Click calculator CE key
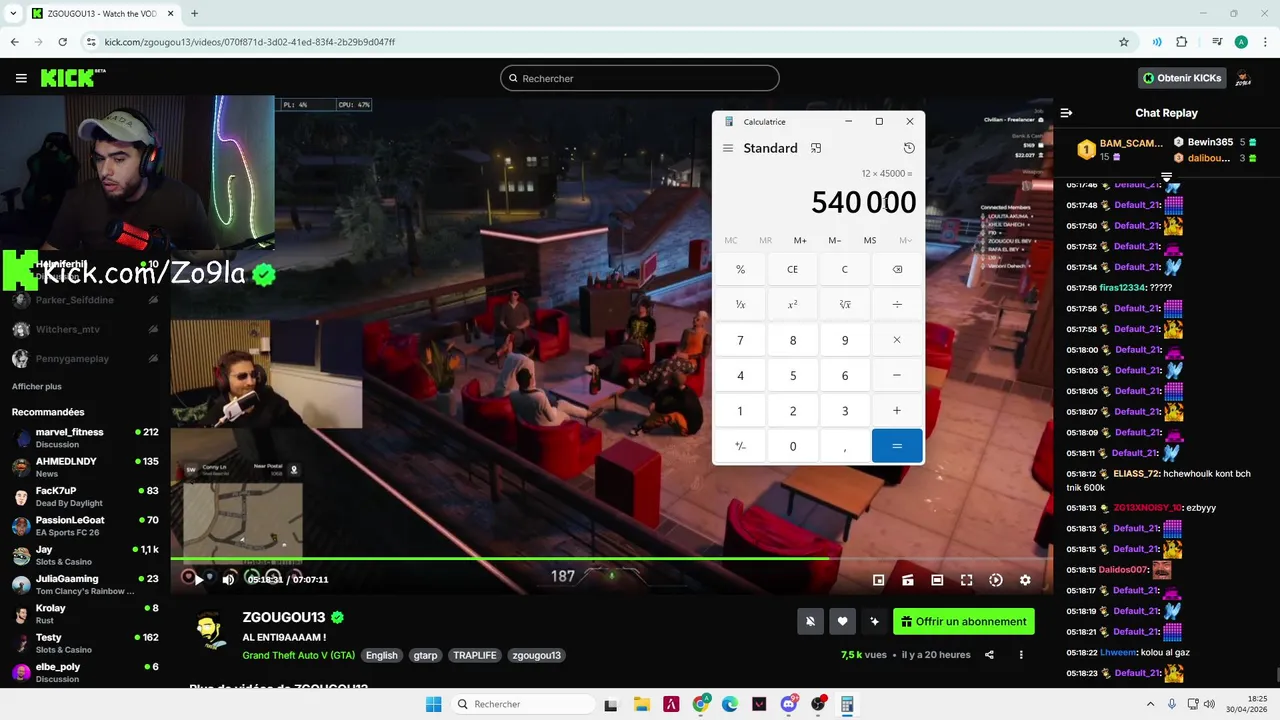Screen dimensions: 1280x720 (793, 269)
